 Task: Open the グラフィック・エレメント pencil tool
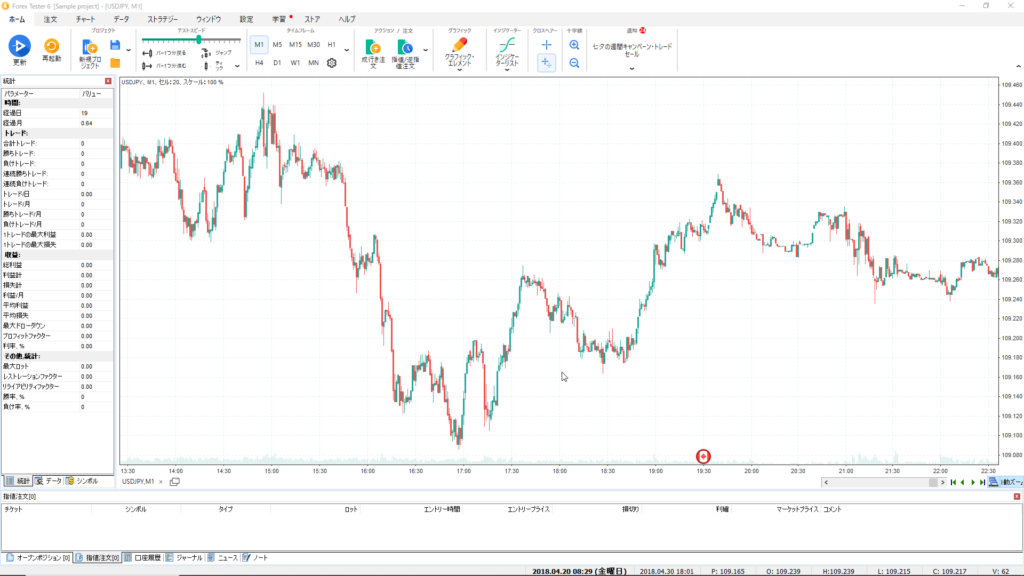click(459, 44)
